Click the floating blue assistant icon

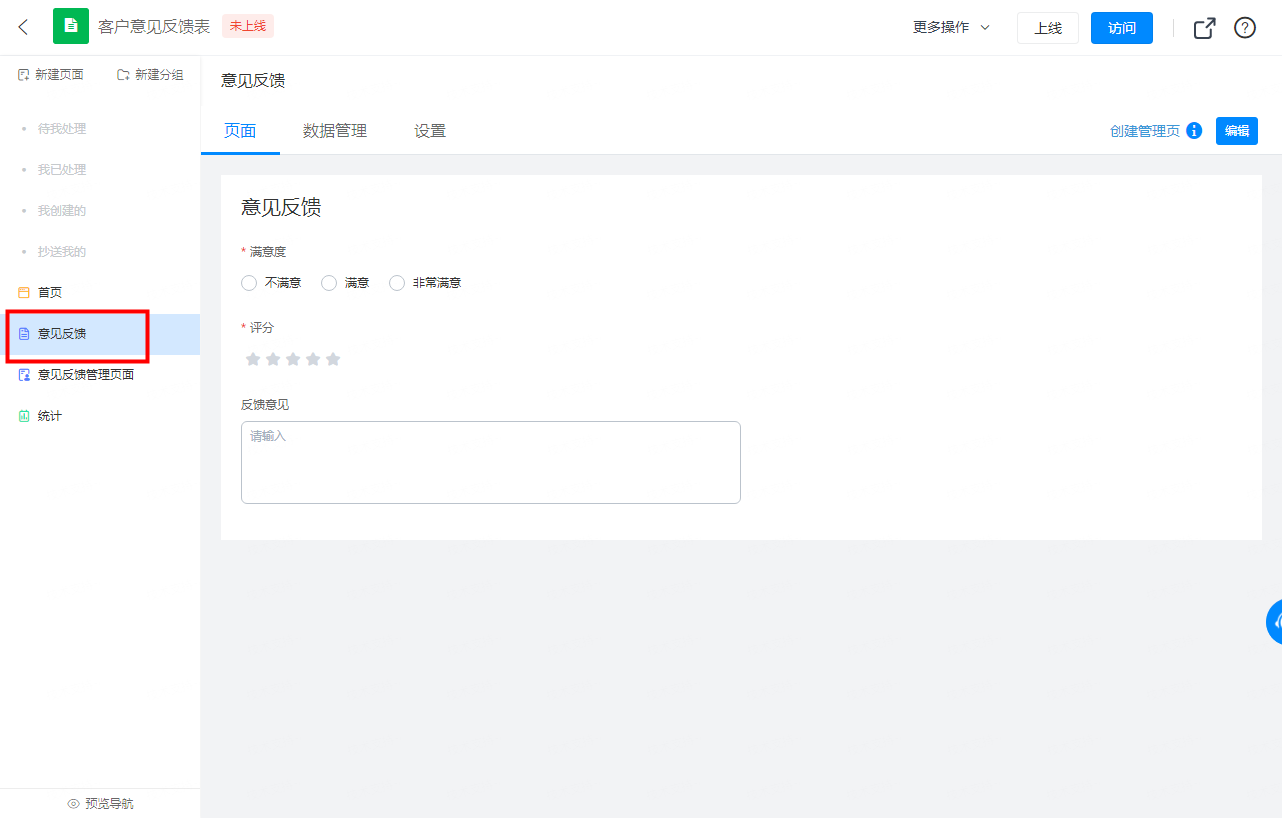pyautogui.click(x=1274, y=622)
